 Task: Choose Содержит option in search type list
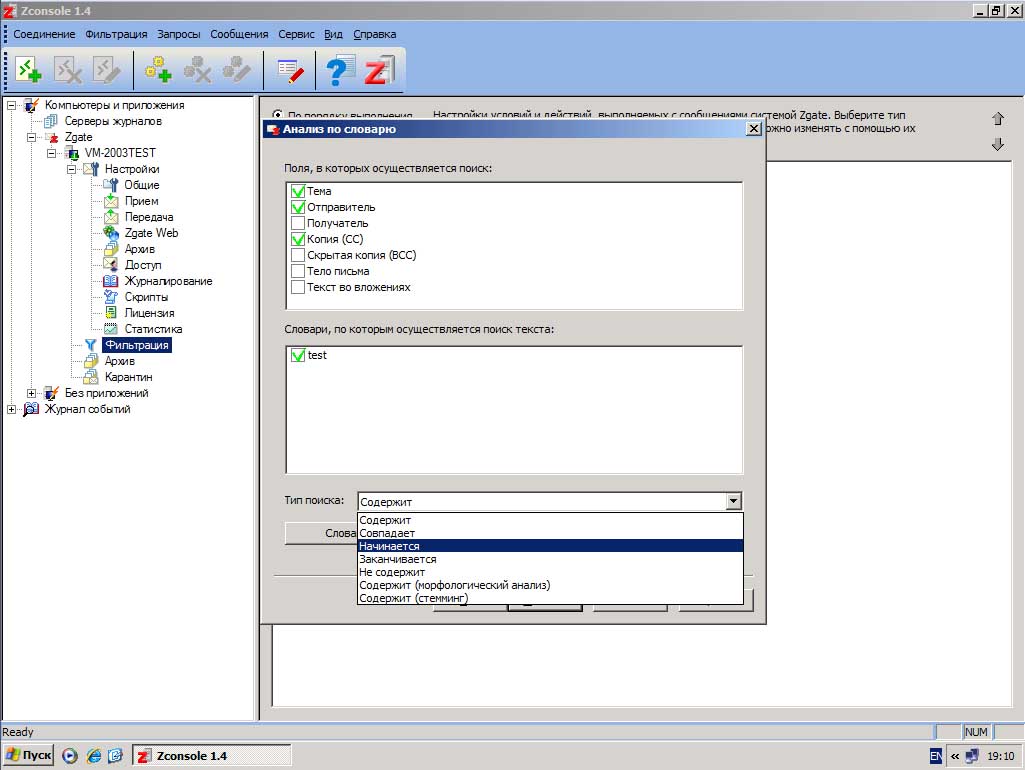pyautogui.click(x=550, y=520)
